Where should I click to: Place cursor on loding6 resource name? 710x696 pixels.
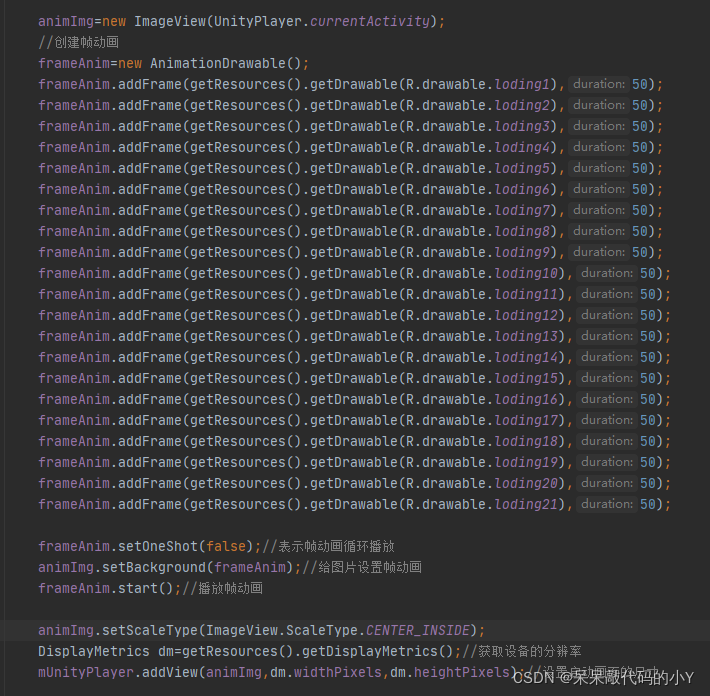522,189
